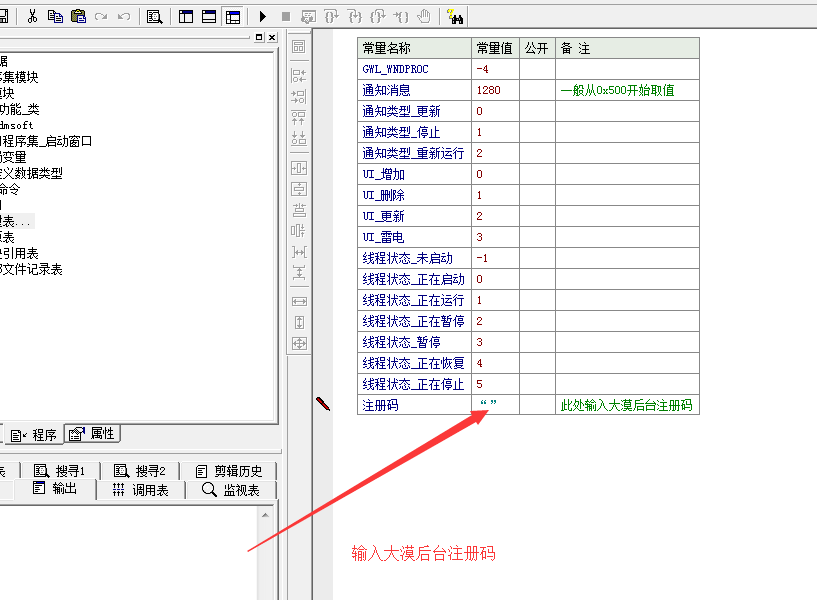Click the Redo arrow icon

[101, 17]
